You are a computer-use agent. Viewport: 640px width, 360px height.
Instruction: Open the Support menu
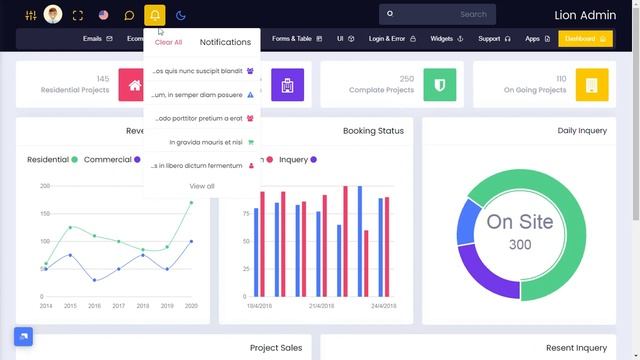point(494,39)
